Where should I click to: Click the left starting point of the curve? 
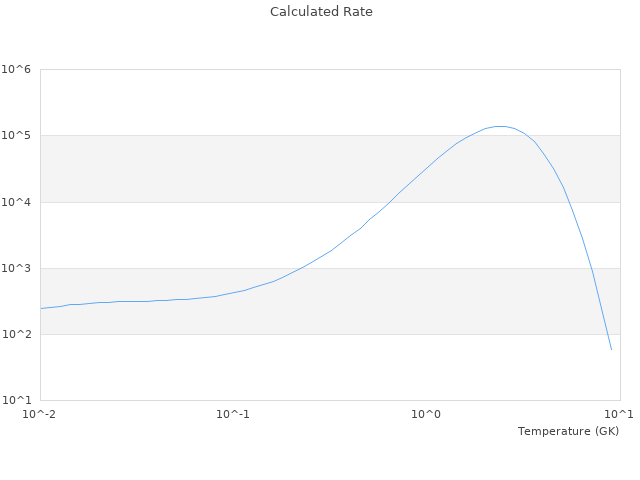pyautogui.click(x=41, y=308)
